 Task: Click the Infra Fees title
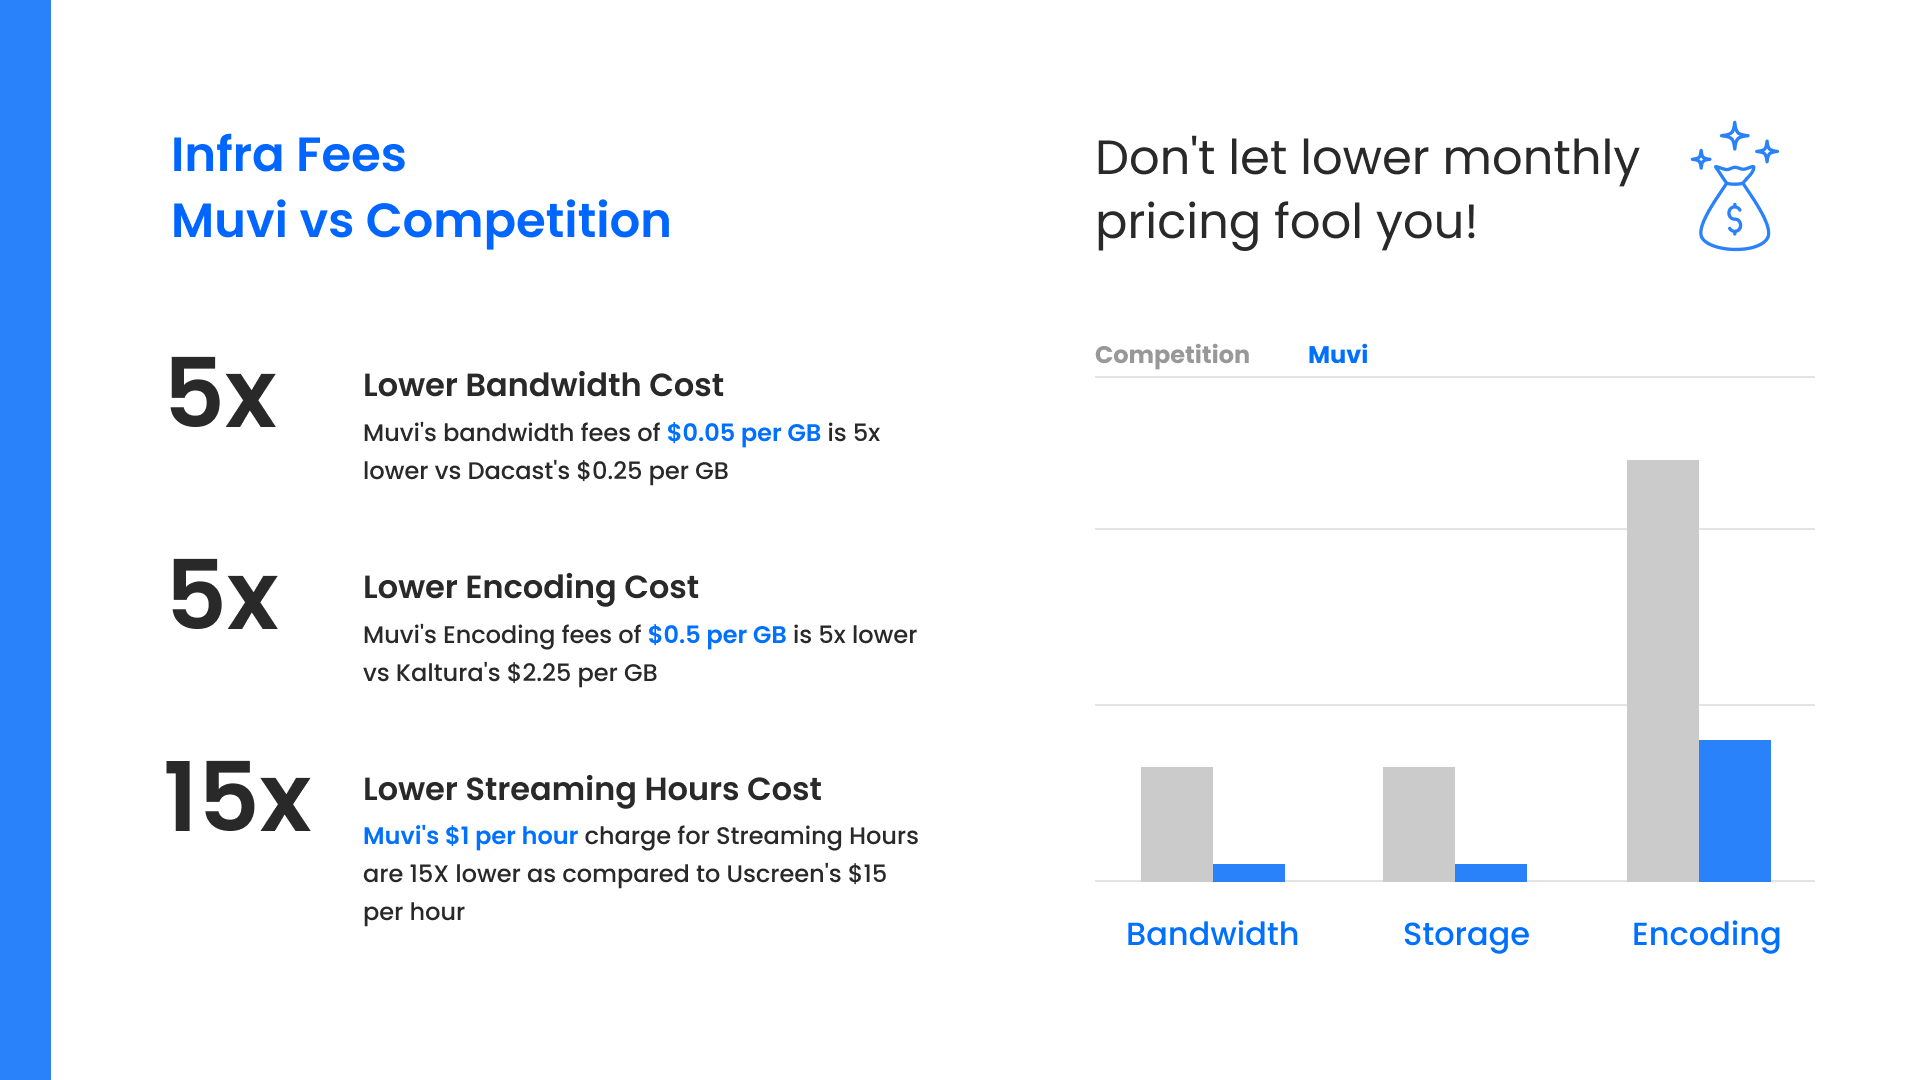click(288, 155)
